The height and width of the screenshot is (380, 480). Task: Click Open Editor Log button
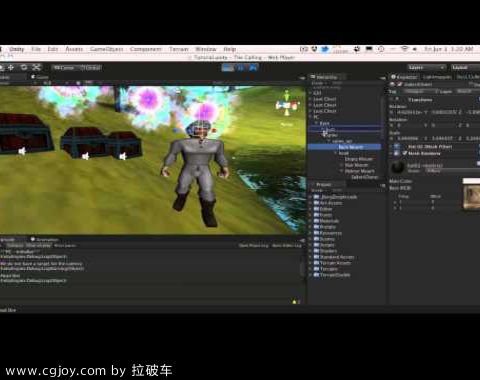pyautogui.click(x=287, y=246)
